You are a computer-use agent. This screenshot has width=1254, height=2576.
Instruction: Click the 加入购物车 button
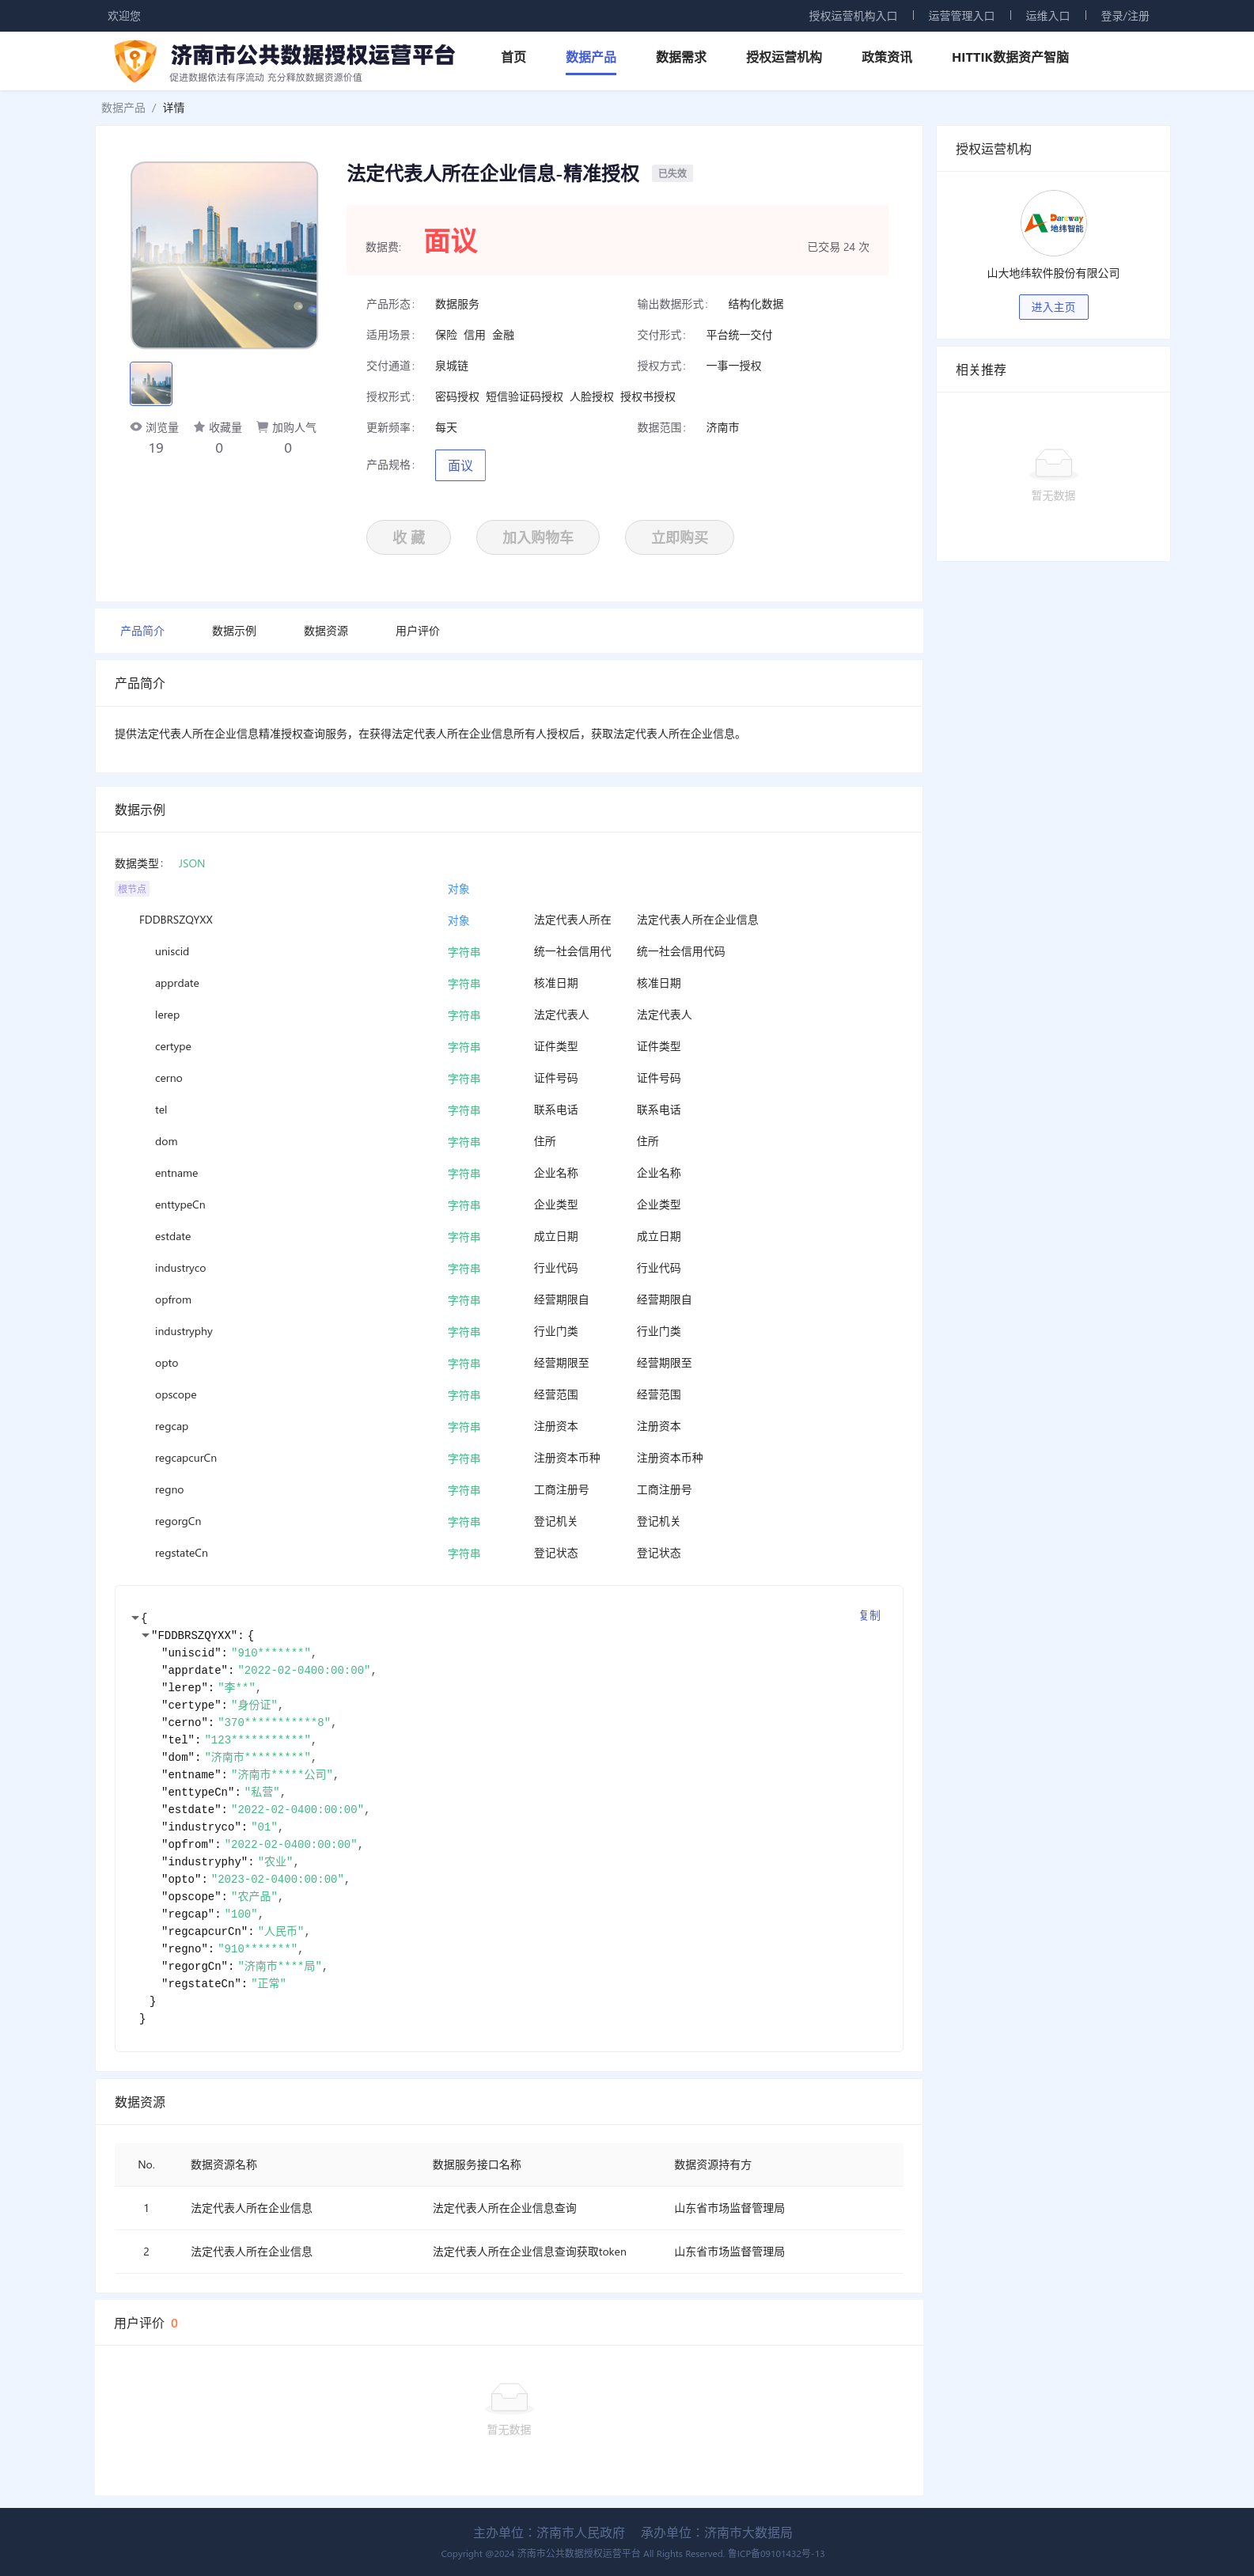pyautogui.click(x=538, y=537)
